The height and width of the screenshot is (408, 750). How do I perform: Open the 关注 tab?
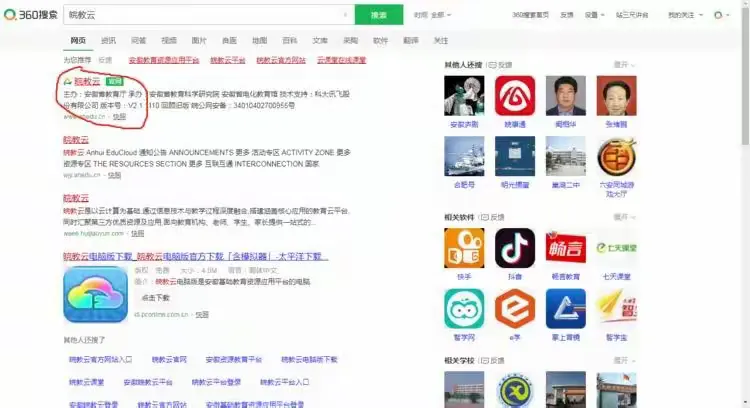(x=441, y=41)
